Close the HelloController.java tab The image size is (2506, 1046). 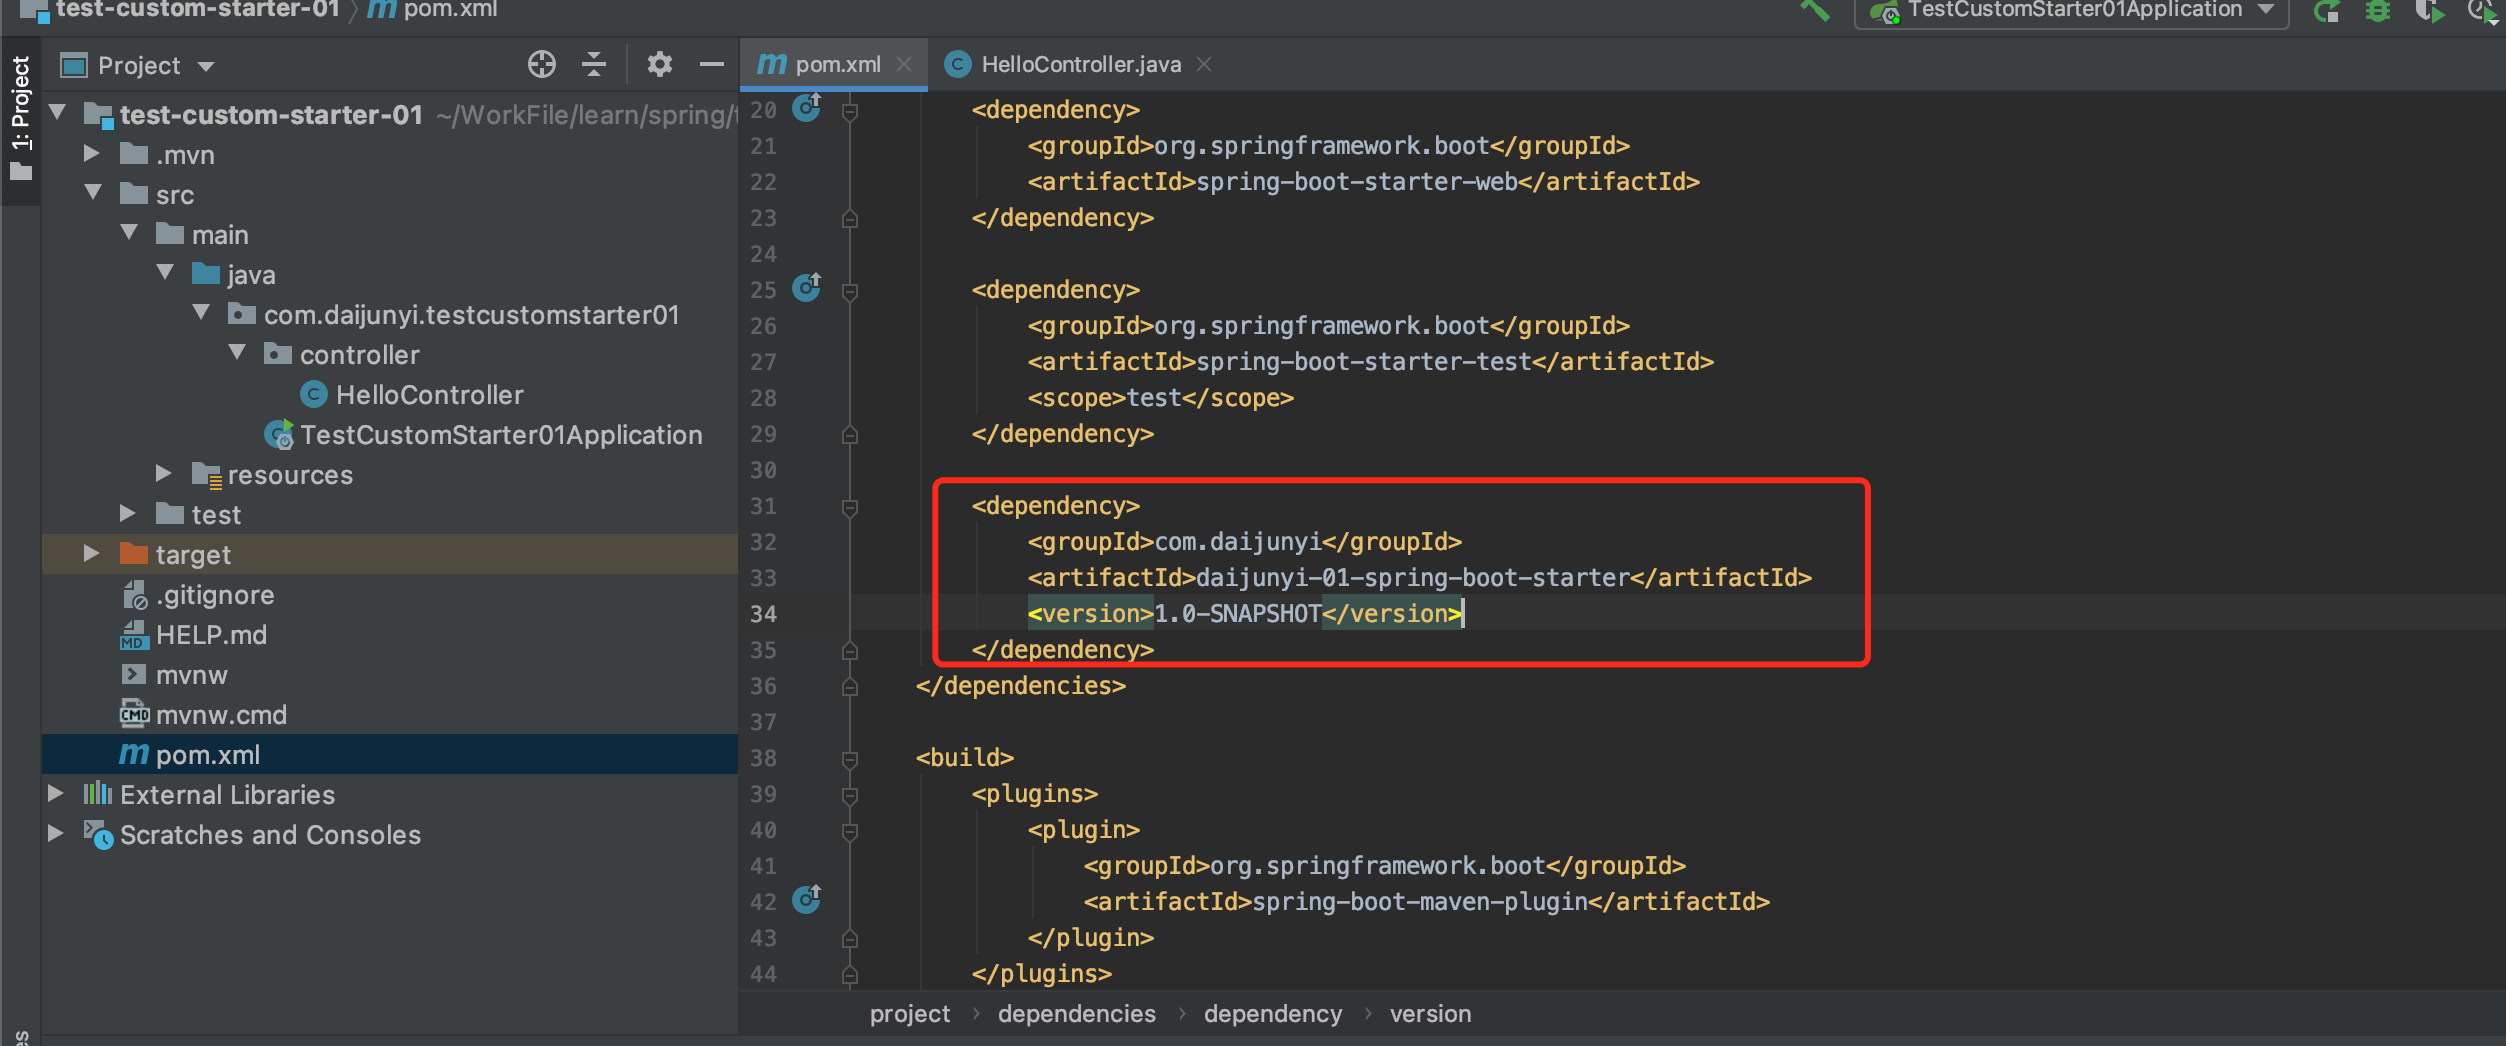pyautogui.click(x=1204, y=64)
